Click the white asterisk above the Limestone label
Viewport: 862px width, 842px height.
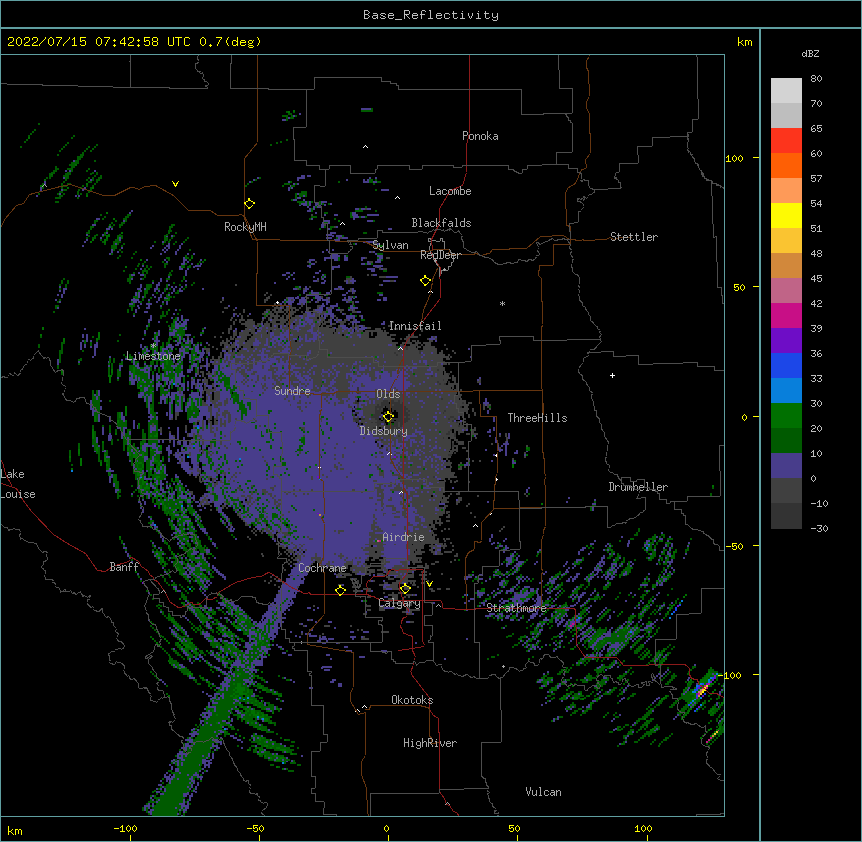pos(153,346)
